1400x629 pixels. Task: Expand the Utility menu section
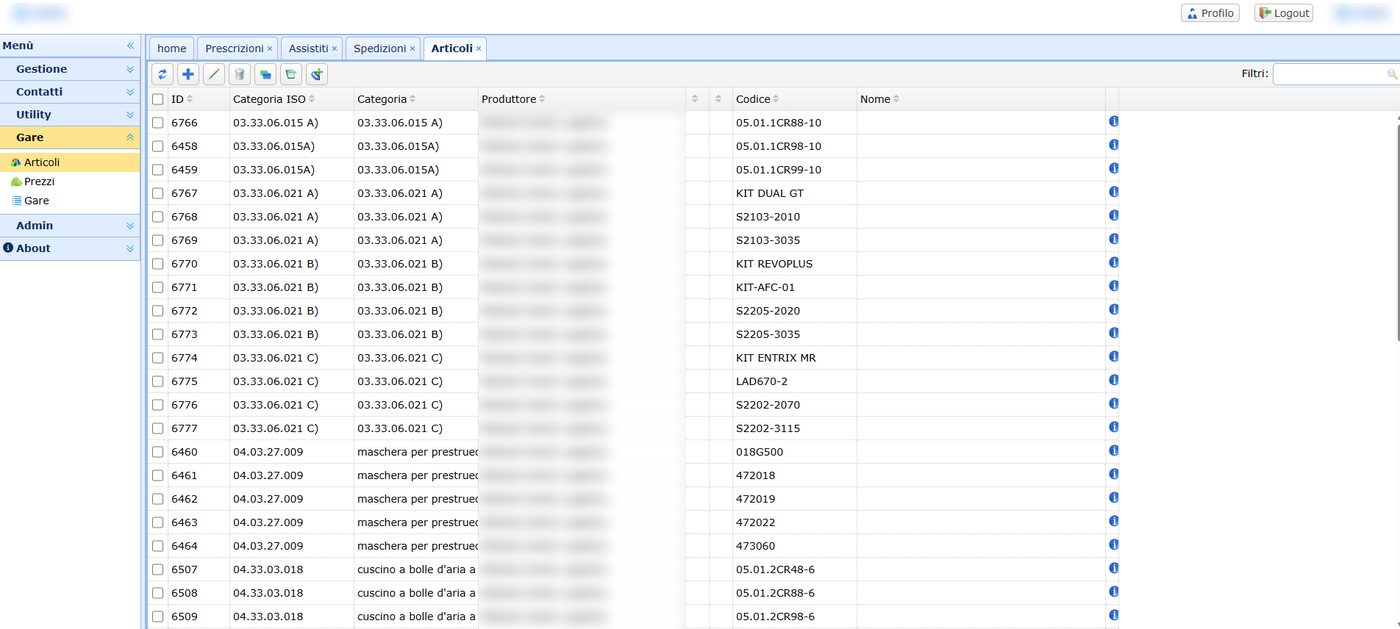pyautogui.click(x=70, y=114)
